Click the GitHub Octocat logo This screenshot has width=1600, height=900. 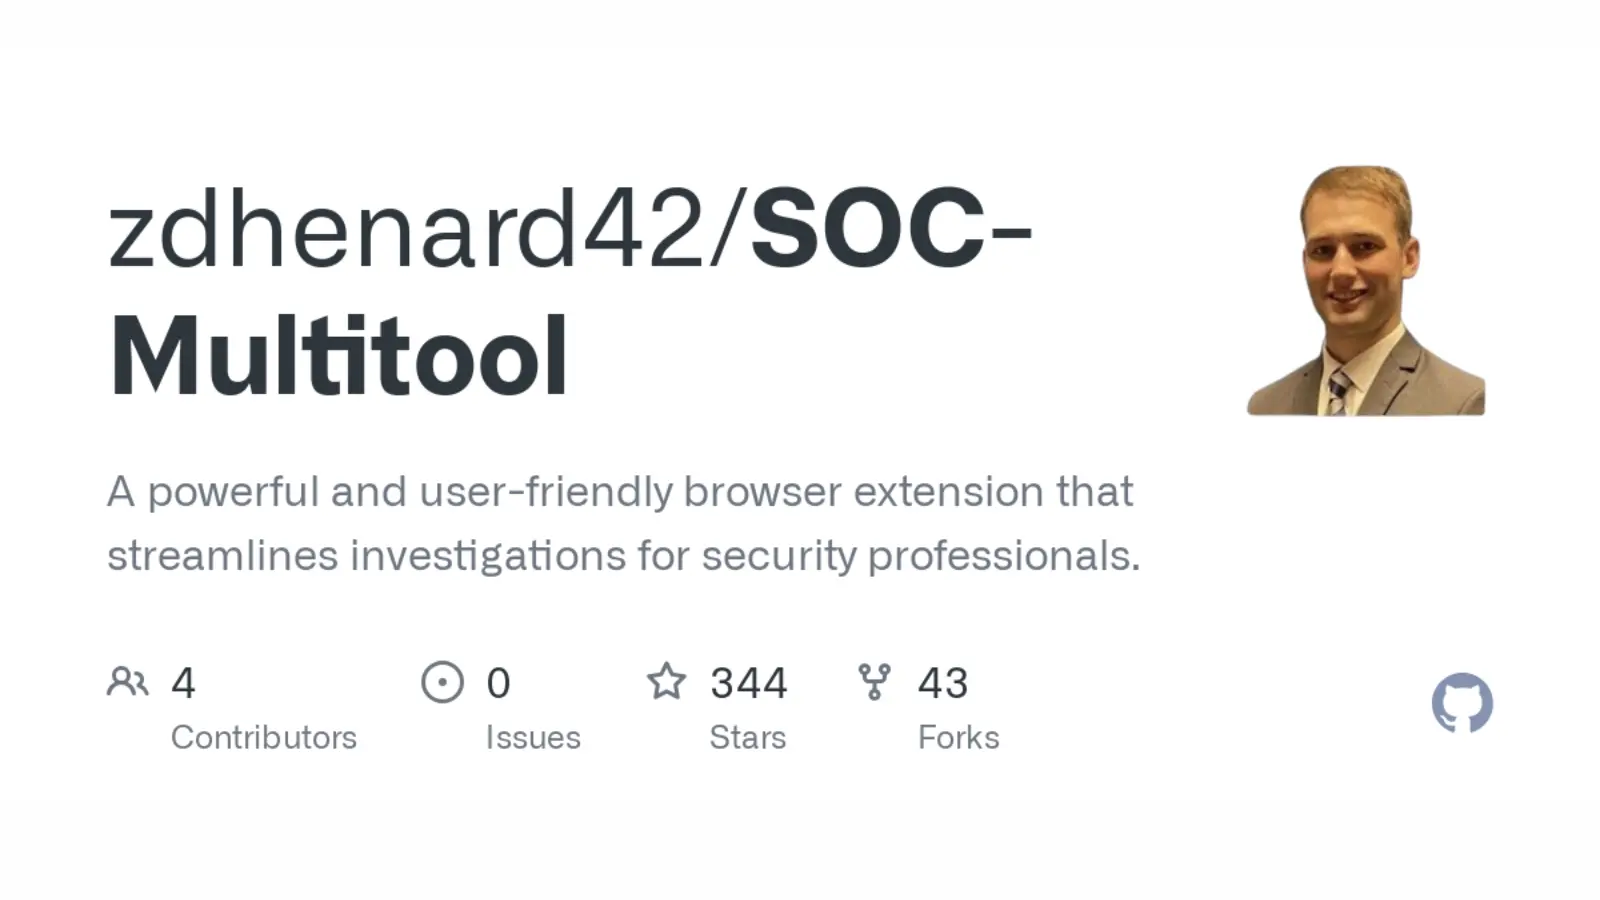(1462, 702)
